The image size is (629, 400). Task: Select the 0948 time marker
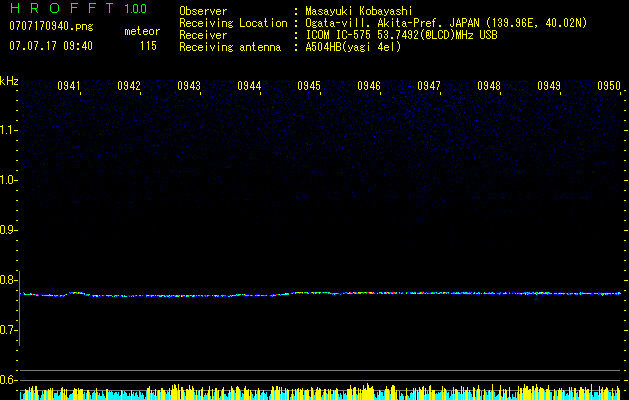tap(489, 86)
